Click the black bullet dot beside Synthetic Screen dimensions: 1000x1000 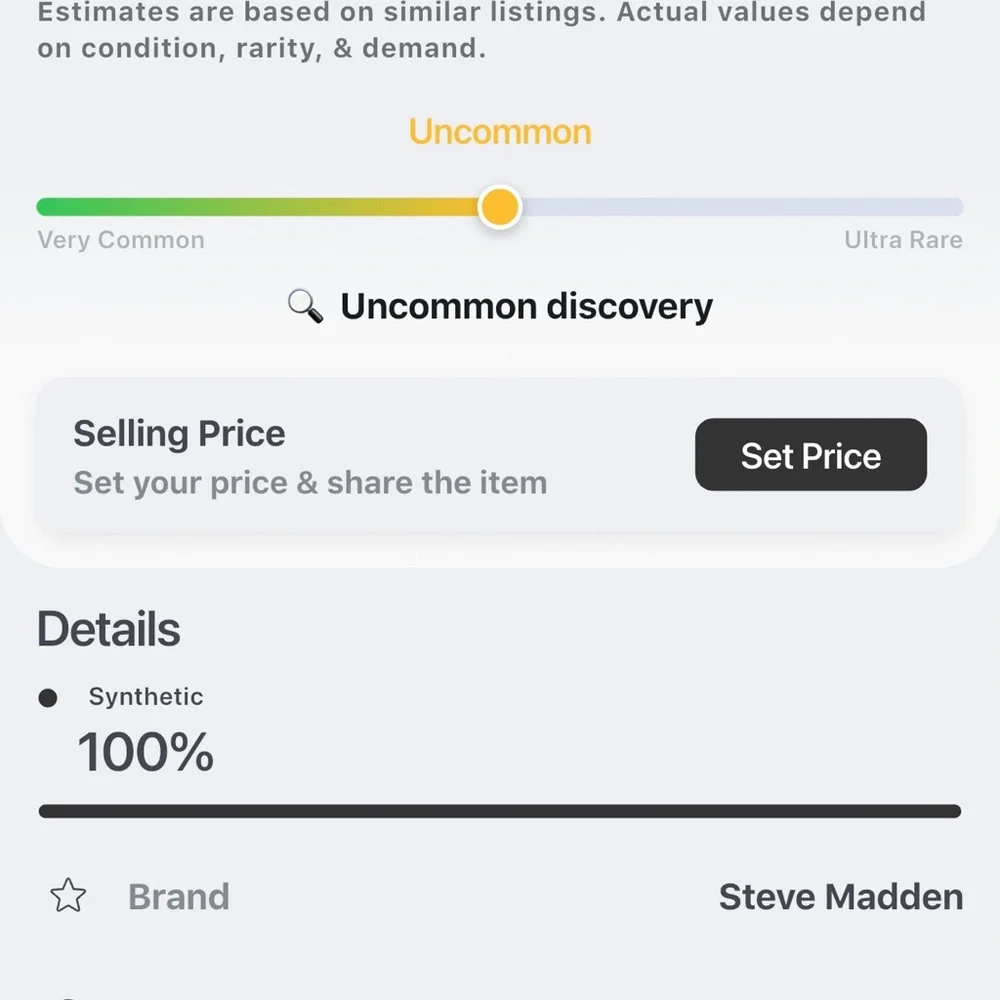click(48, 698)
